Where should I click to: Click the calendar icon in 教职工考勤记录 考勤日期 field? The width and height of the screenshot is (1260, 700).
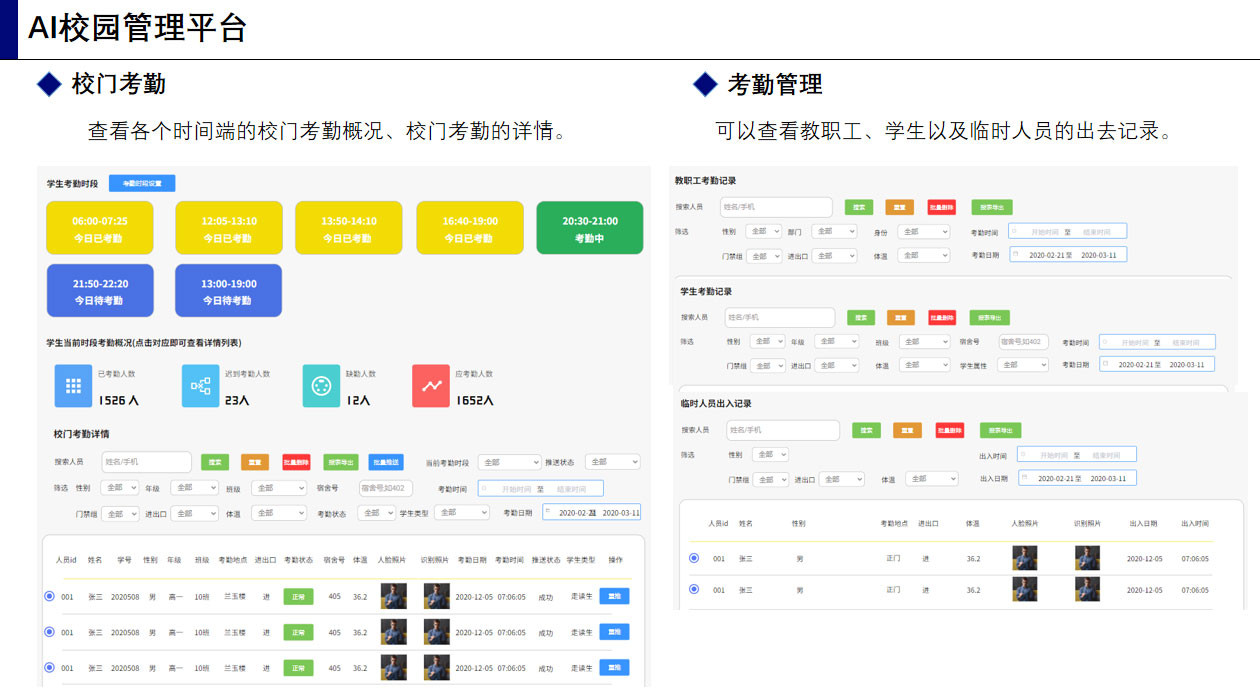click(1016, 255)
